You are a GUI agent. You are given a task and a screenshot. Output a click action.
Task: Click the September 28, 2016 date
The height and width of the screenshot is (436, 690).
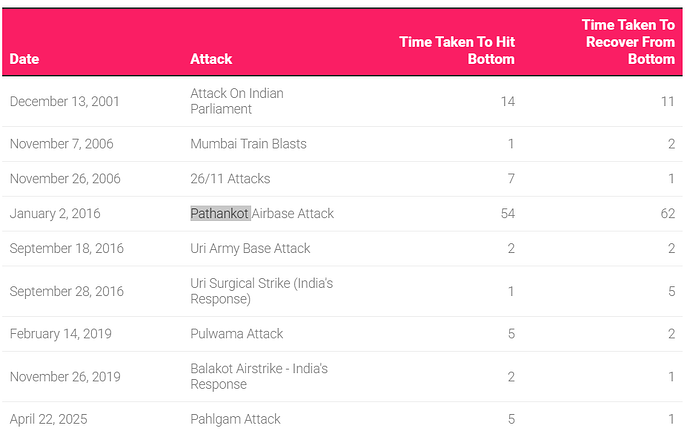[66, 291]
